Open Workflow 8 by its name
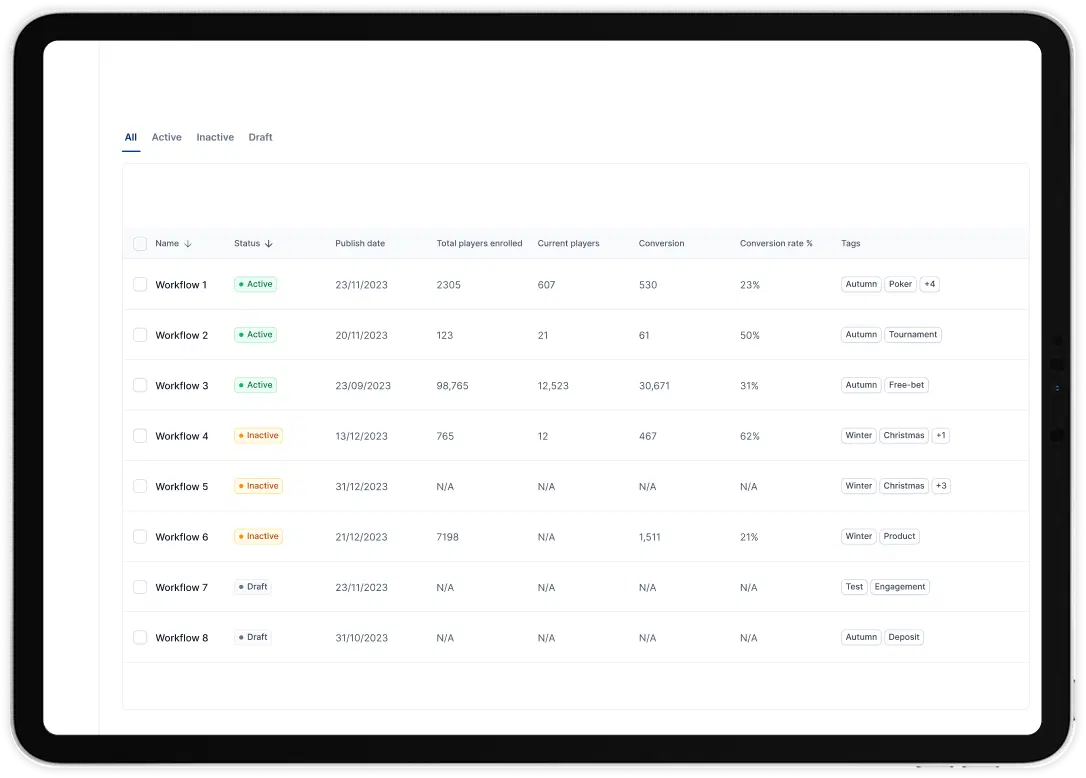 (181, 637)
